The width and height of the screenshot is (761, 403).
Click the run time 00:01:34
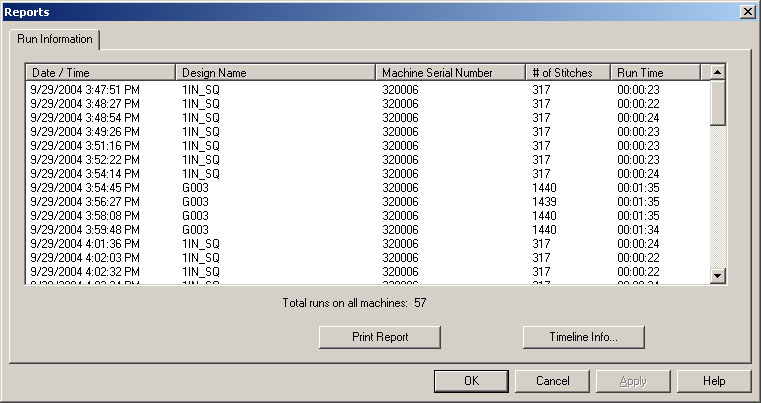(638, 230)
